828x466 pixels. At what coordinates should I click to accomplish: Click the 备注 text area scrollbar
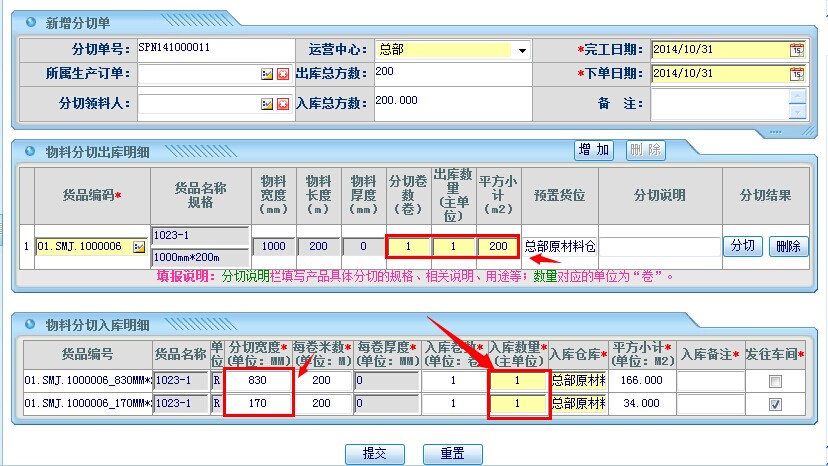[x=797, y=103]
